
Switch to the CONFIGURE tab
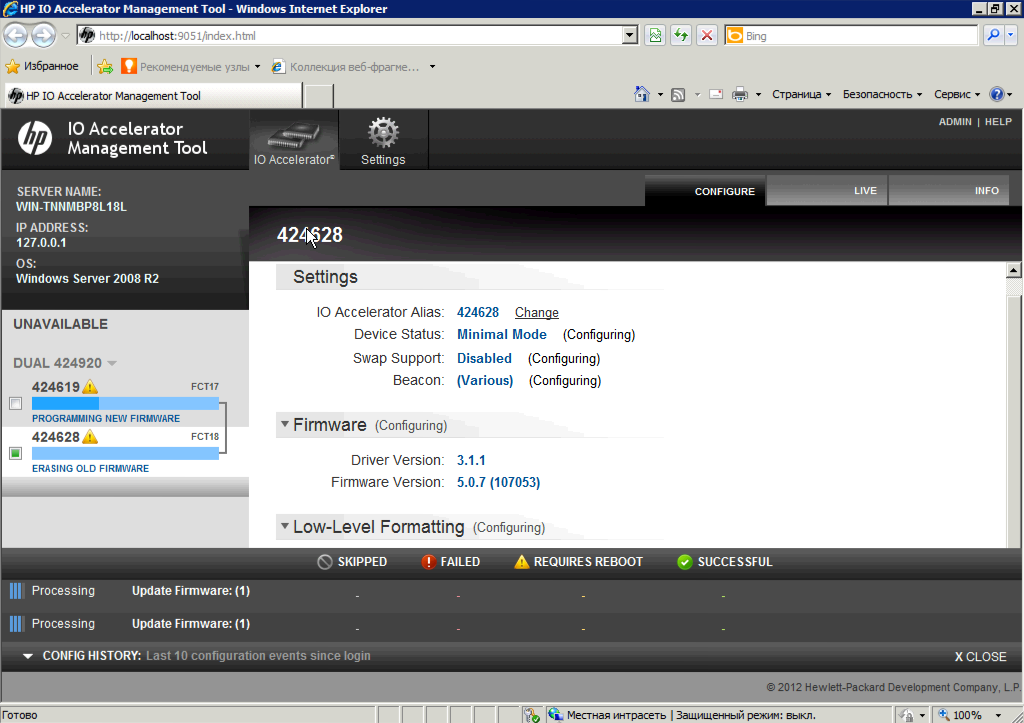[x=705, y=191]
